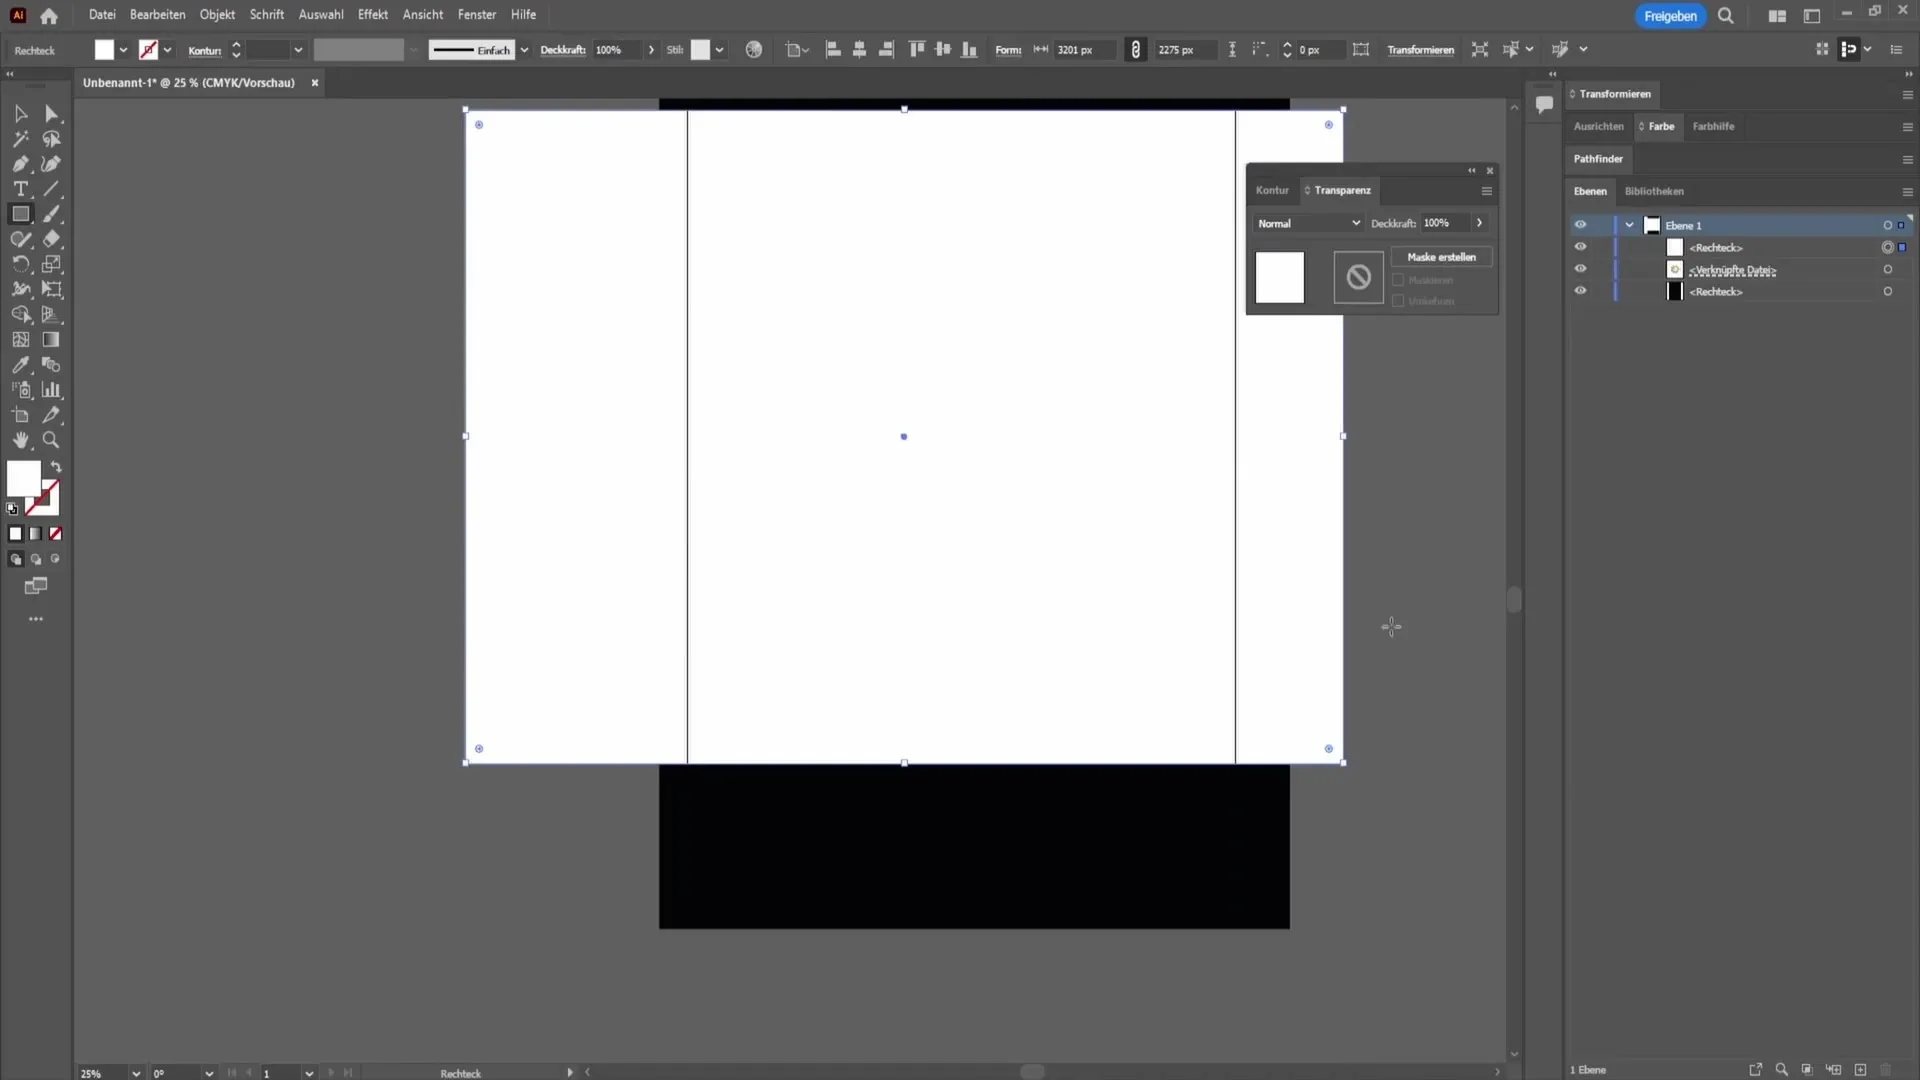The image size is (1920, 1080).
Task: Open the Fenster menu
Action: pos(477,15)
